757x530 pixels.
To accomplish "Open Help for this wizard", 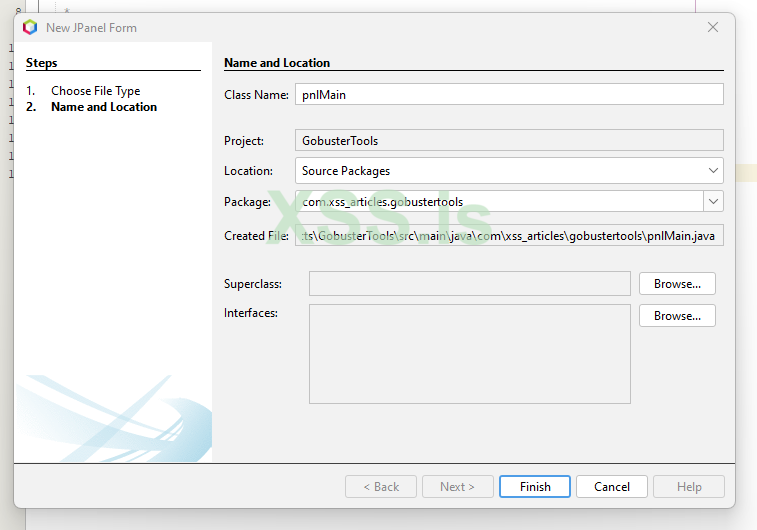I will 689,487.
